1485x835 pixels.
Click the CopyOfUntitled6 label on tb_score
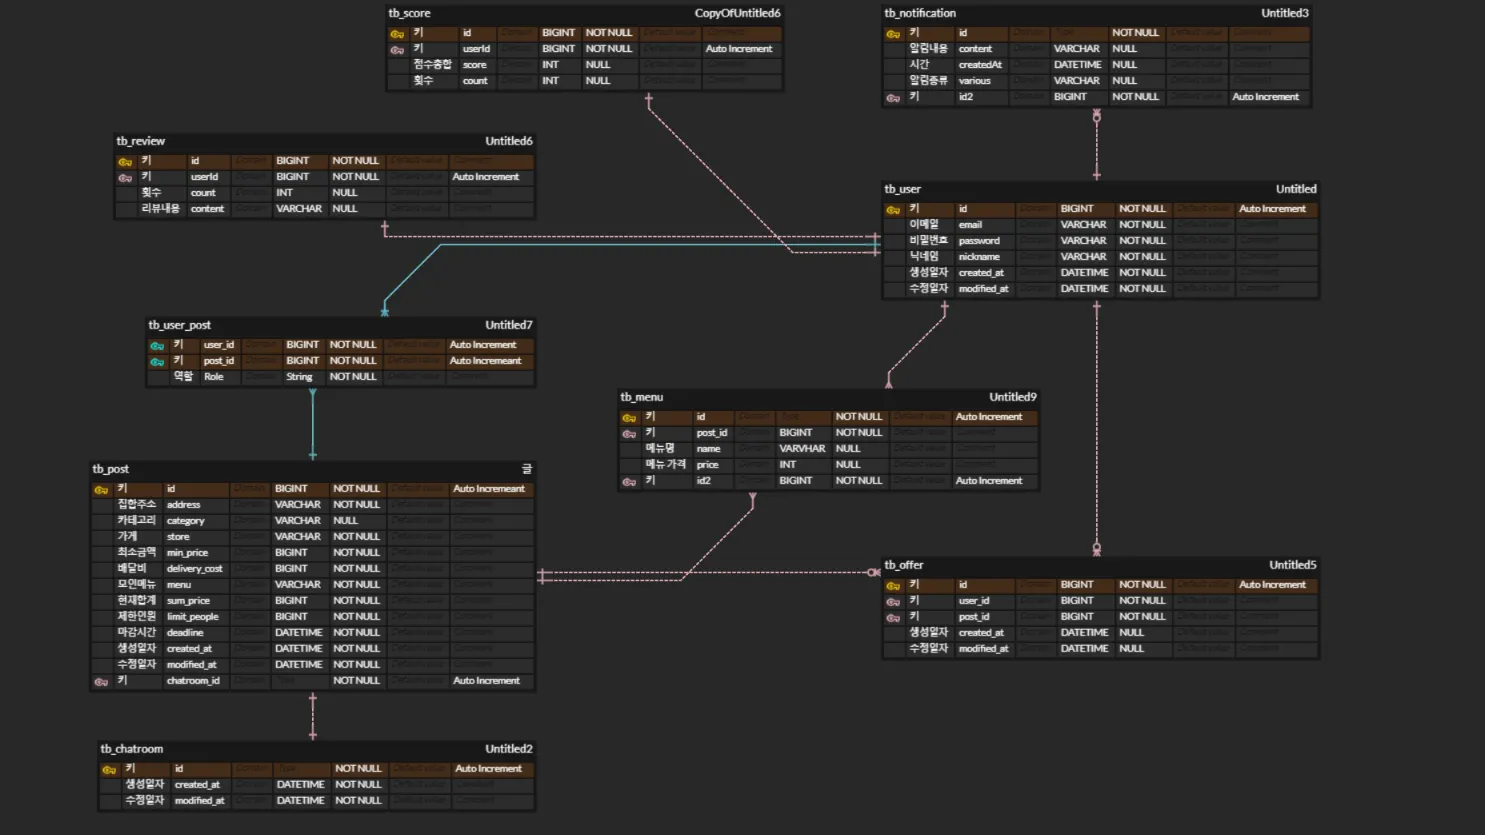click(737, 13)
